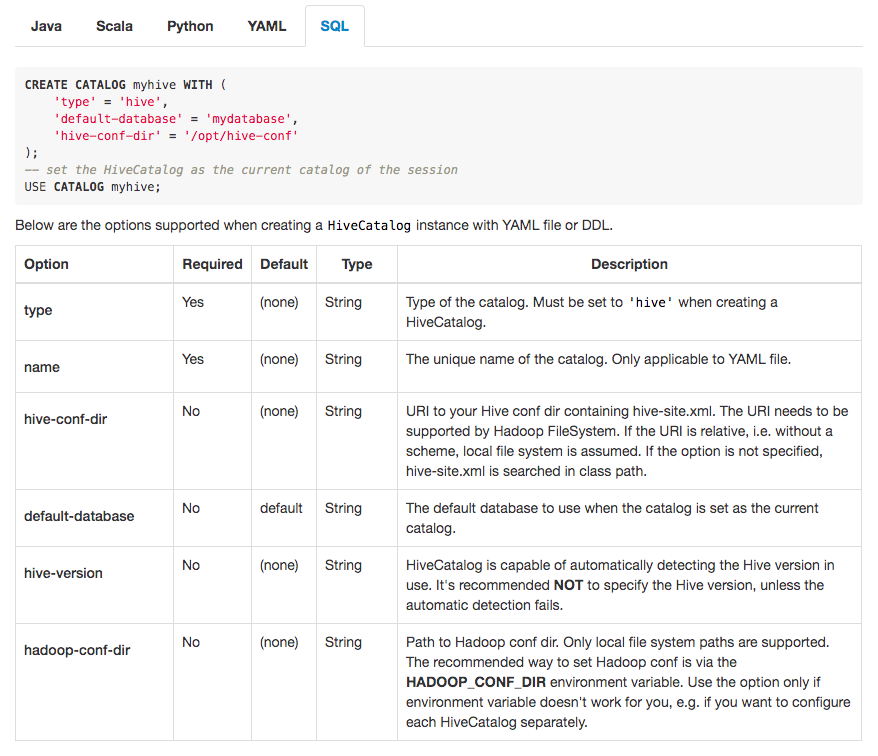This screenshot has width=878, height=756.
Task: Select the Python tab
Action: (x=190, y=26)
